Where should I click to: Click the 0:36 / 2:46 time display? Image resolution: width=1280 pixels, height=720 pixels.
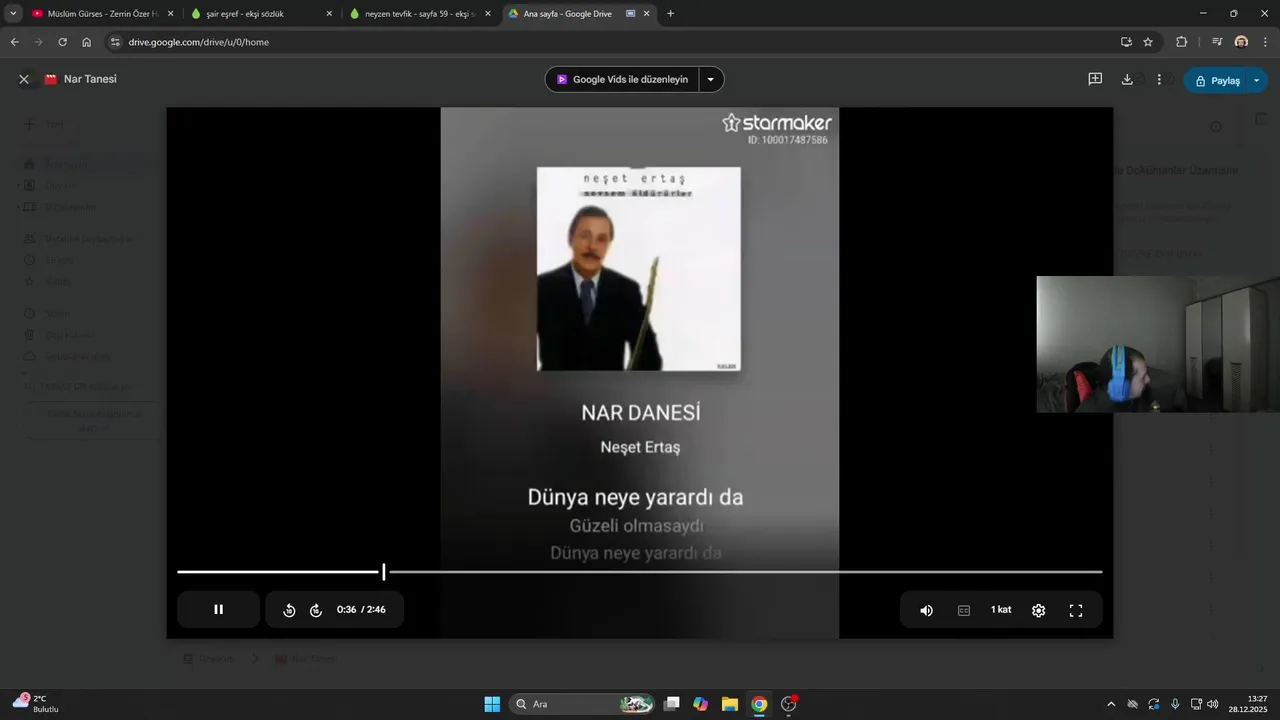coord(361,610)
